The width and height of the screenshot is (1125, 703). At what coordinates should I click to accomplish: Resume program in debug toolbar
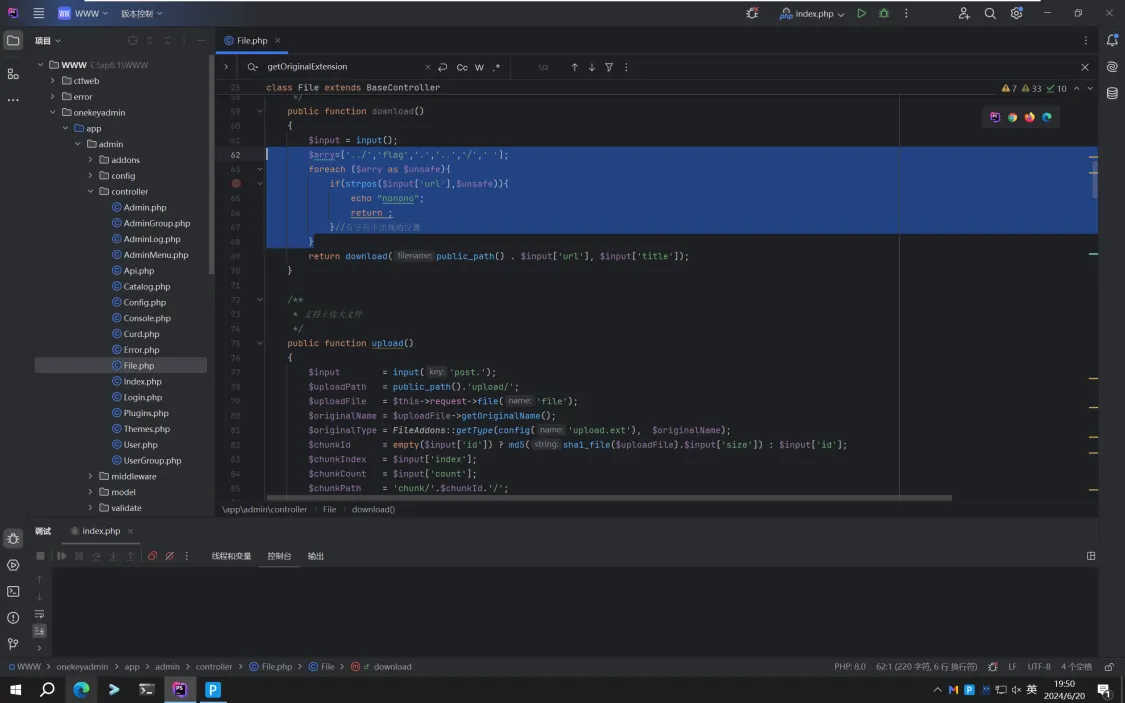pyautogui.click(x=62, y=556)
